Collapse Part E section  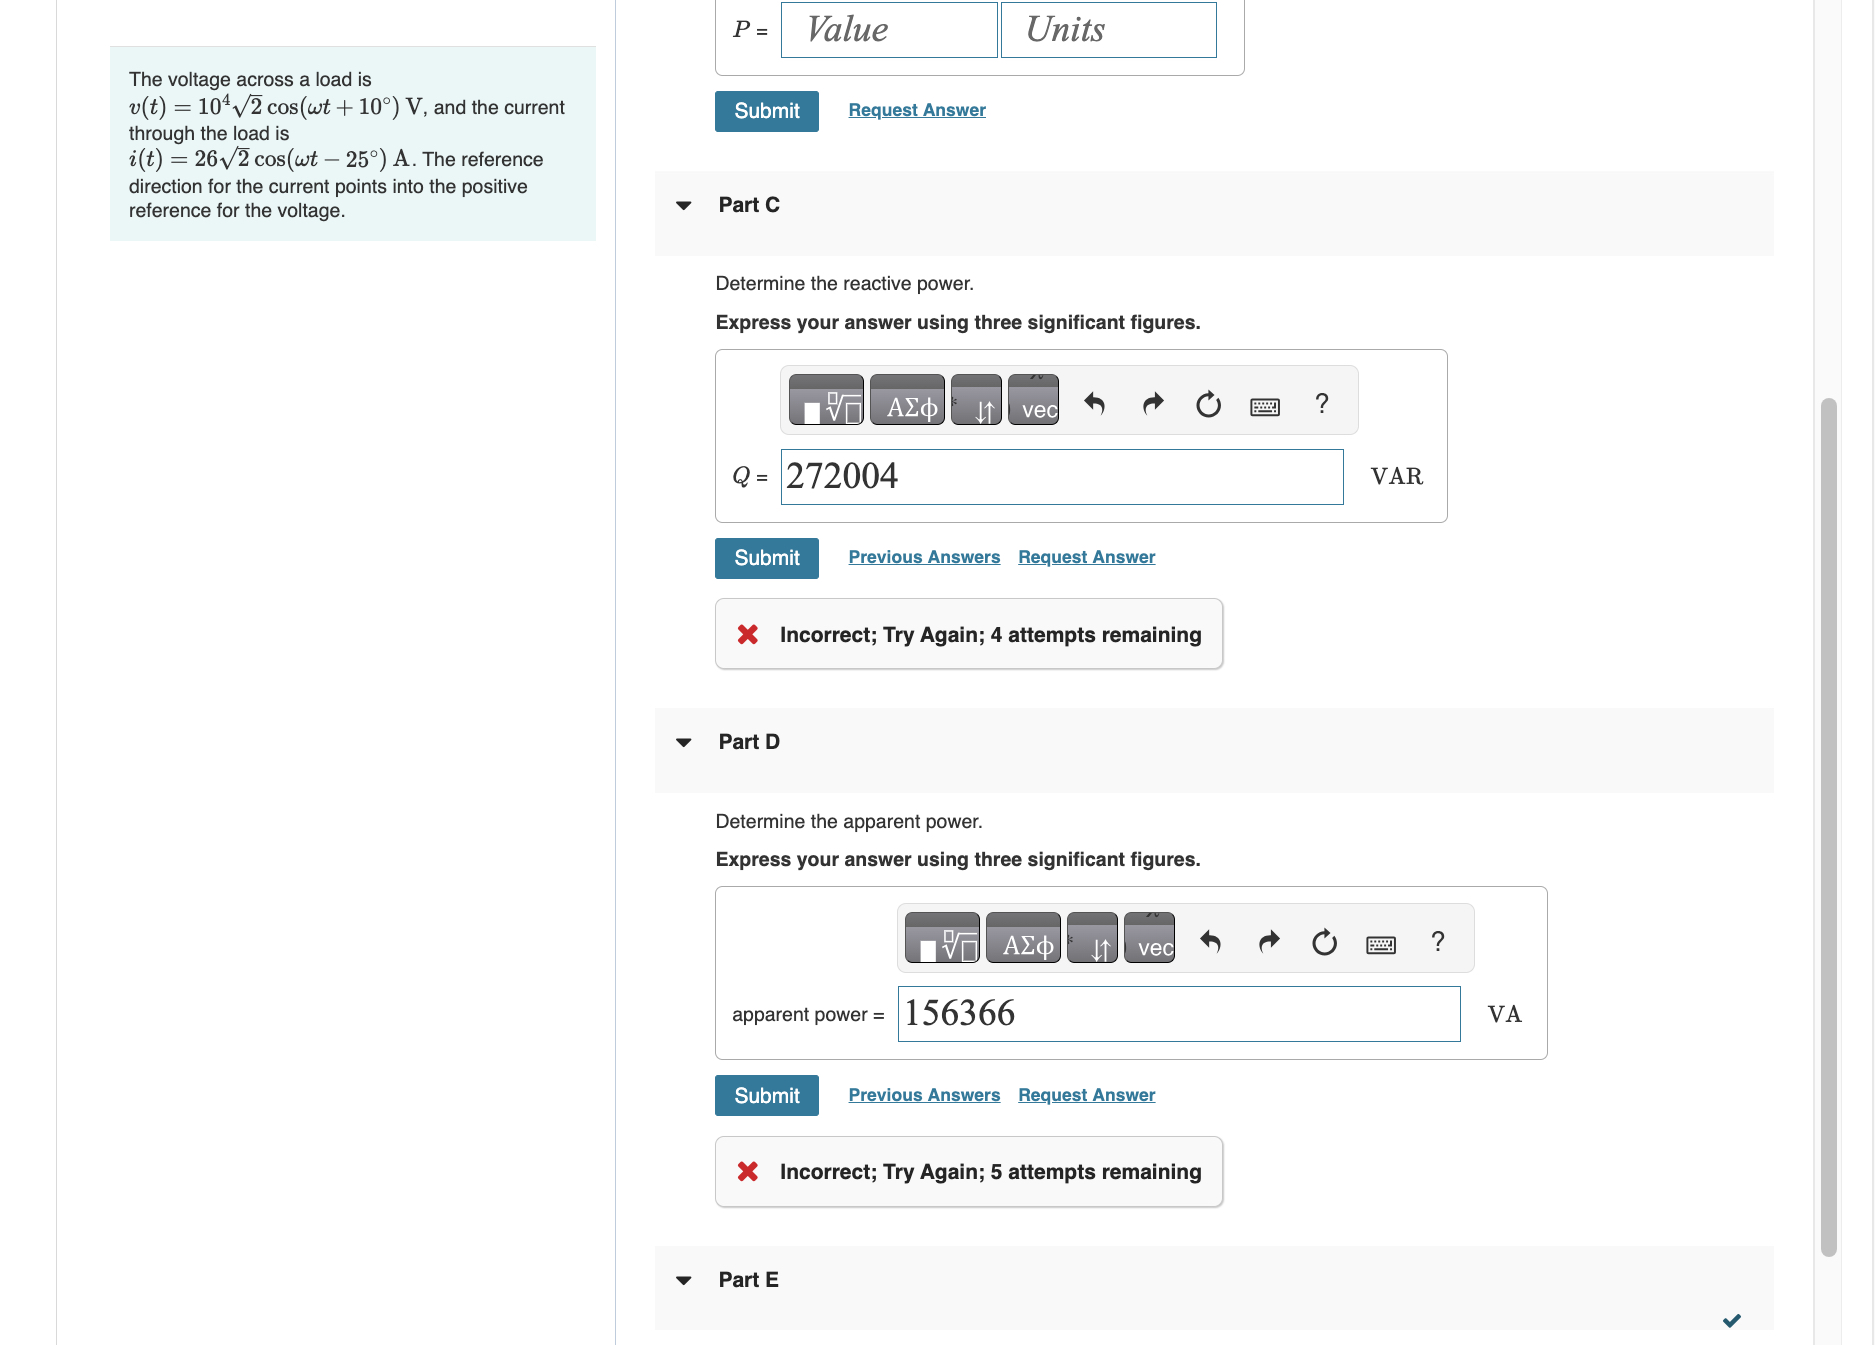pyautogui.click(x=684, y=1281)
